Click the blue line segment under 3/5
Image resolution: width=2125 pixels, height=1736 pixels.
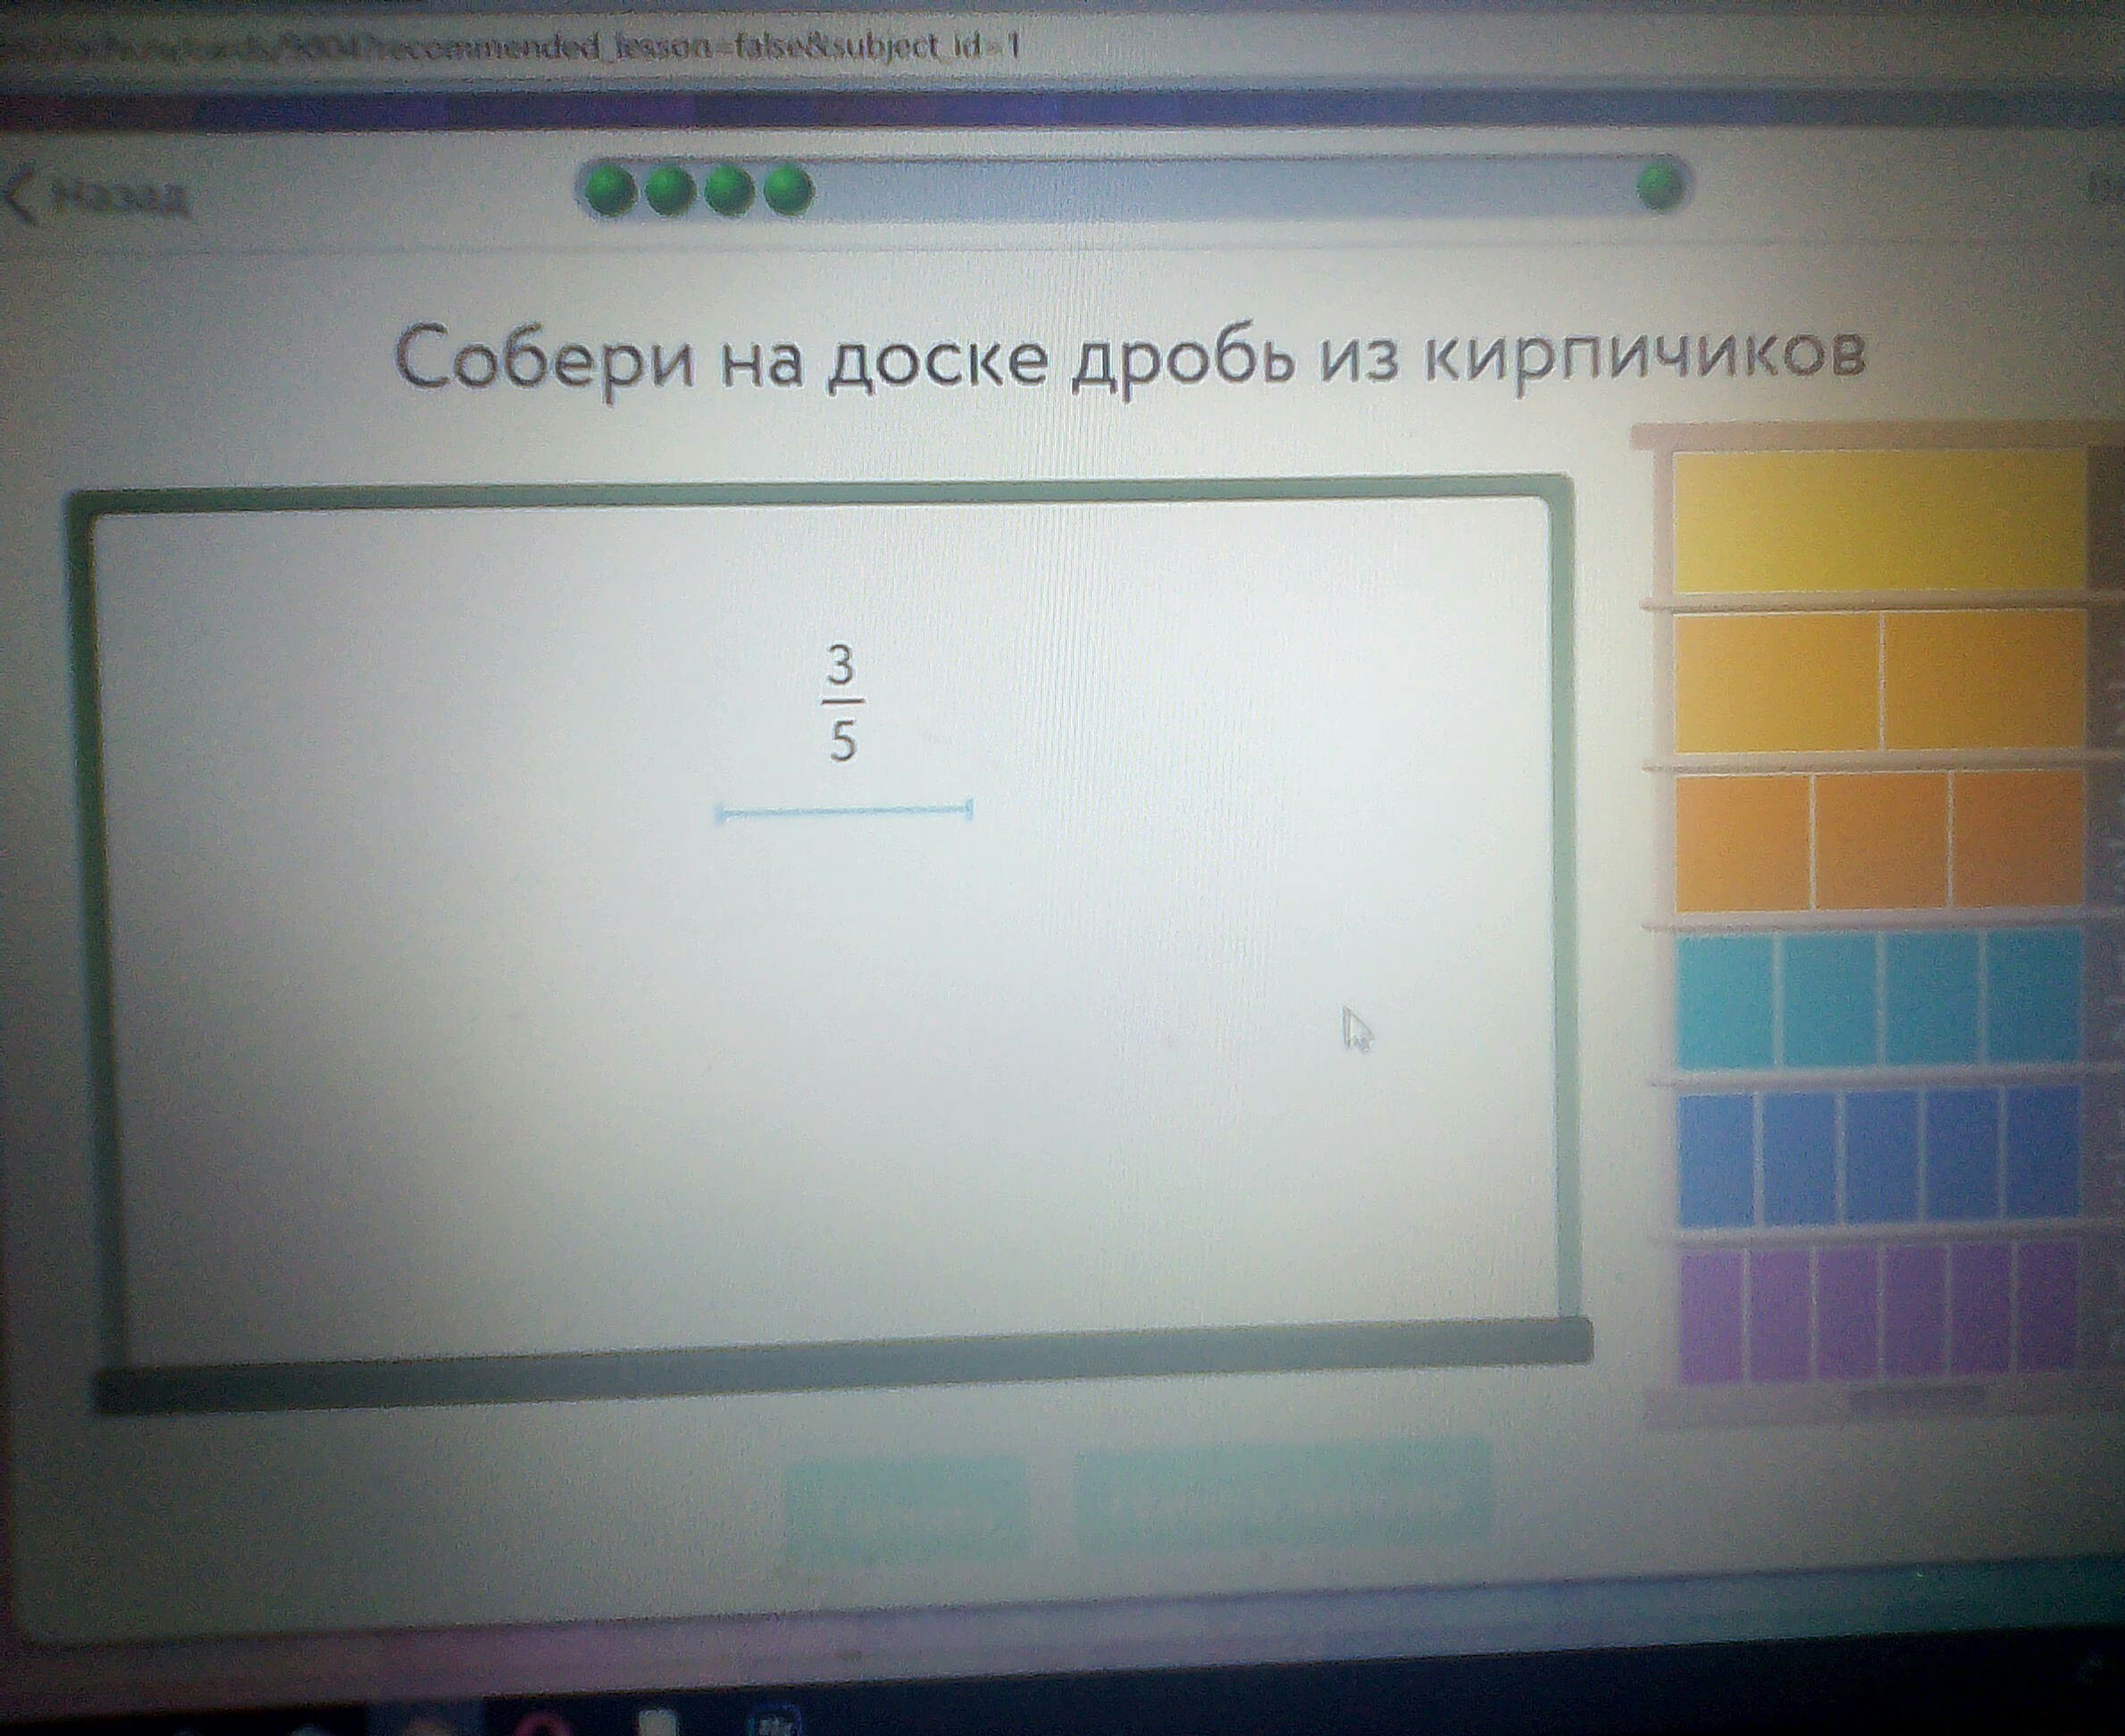(843, 812)
